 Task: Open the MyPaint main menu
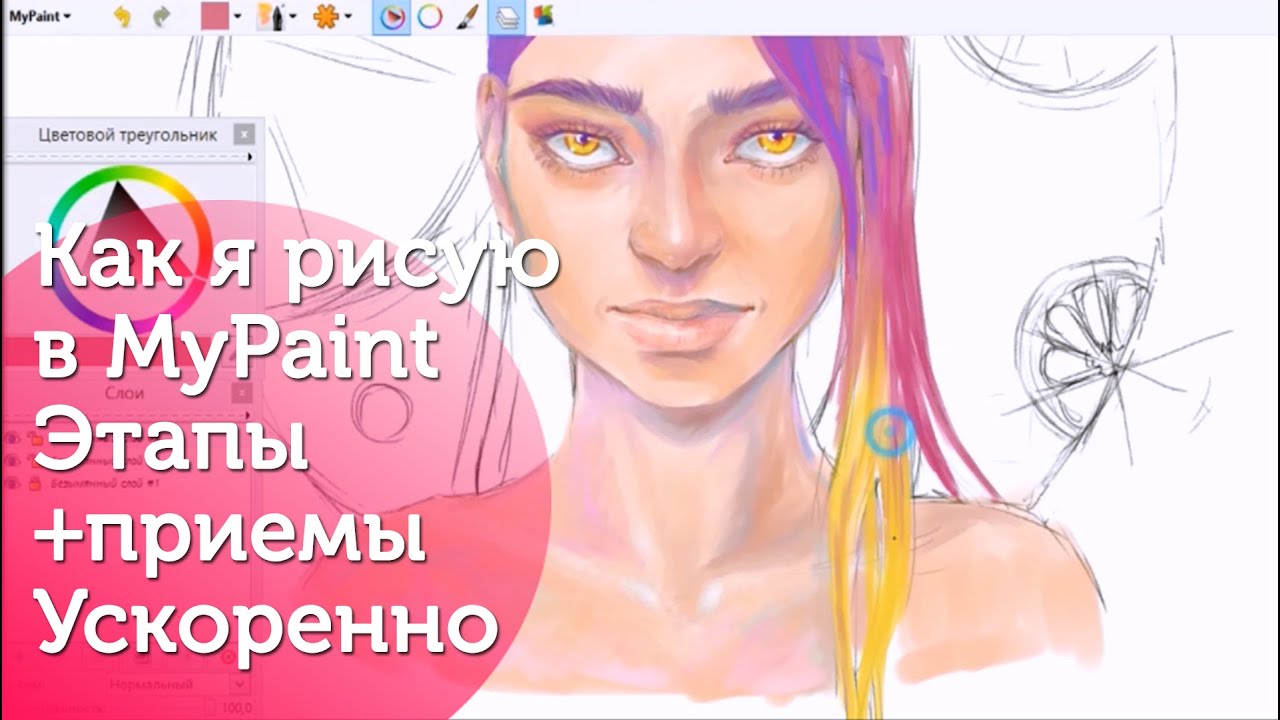[x=39, y=16]
